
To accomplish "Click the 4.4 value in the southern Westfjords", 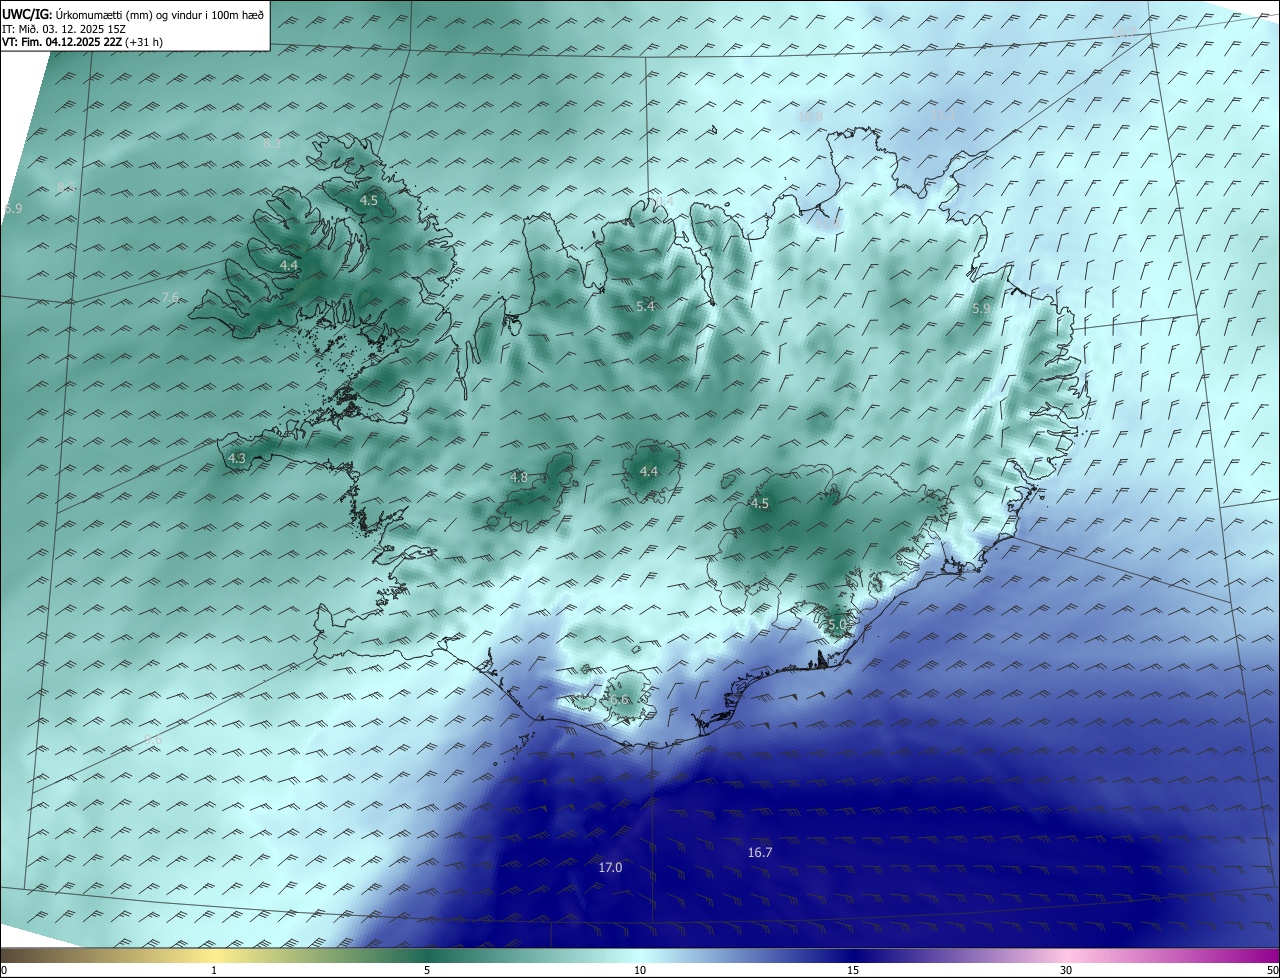I will [289, 265].
